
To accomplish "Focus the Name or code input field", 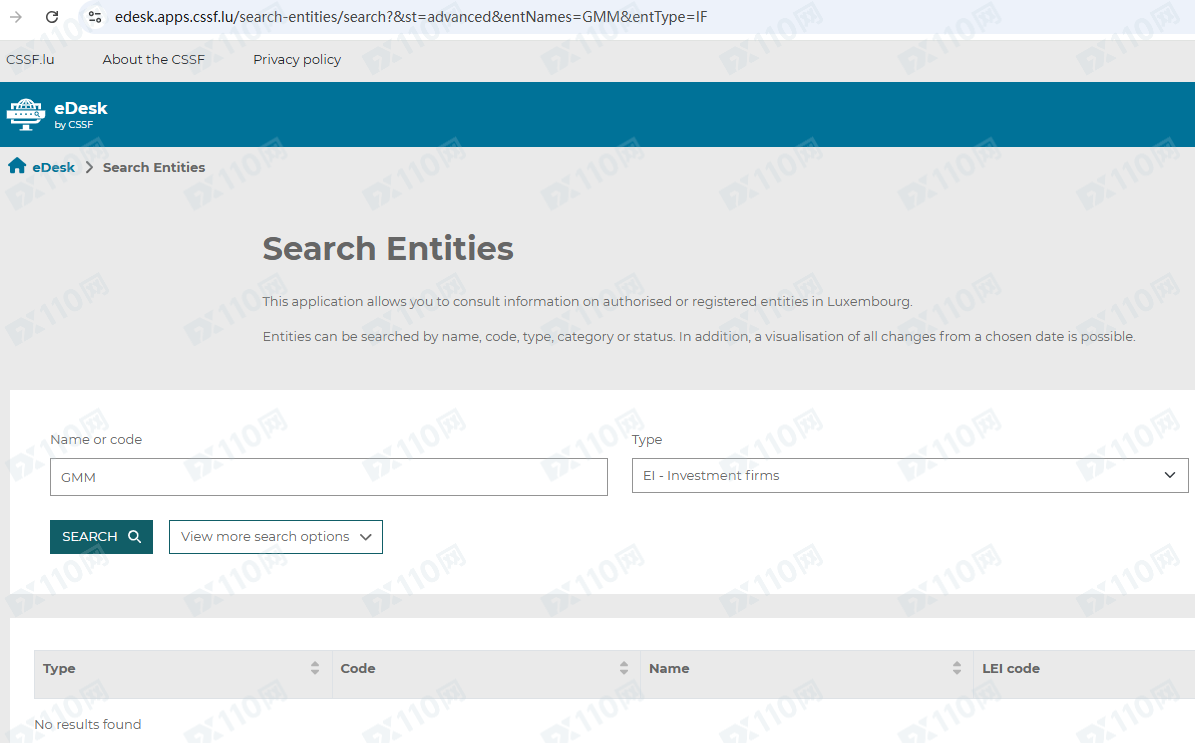I will point(328,478).
